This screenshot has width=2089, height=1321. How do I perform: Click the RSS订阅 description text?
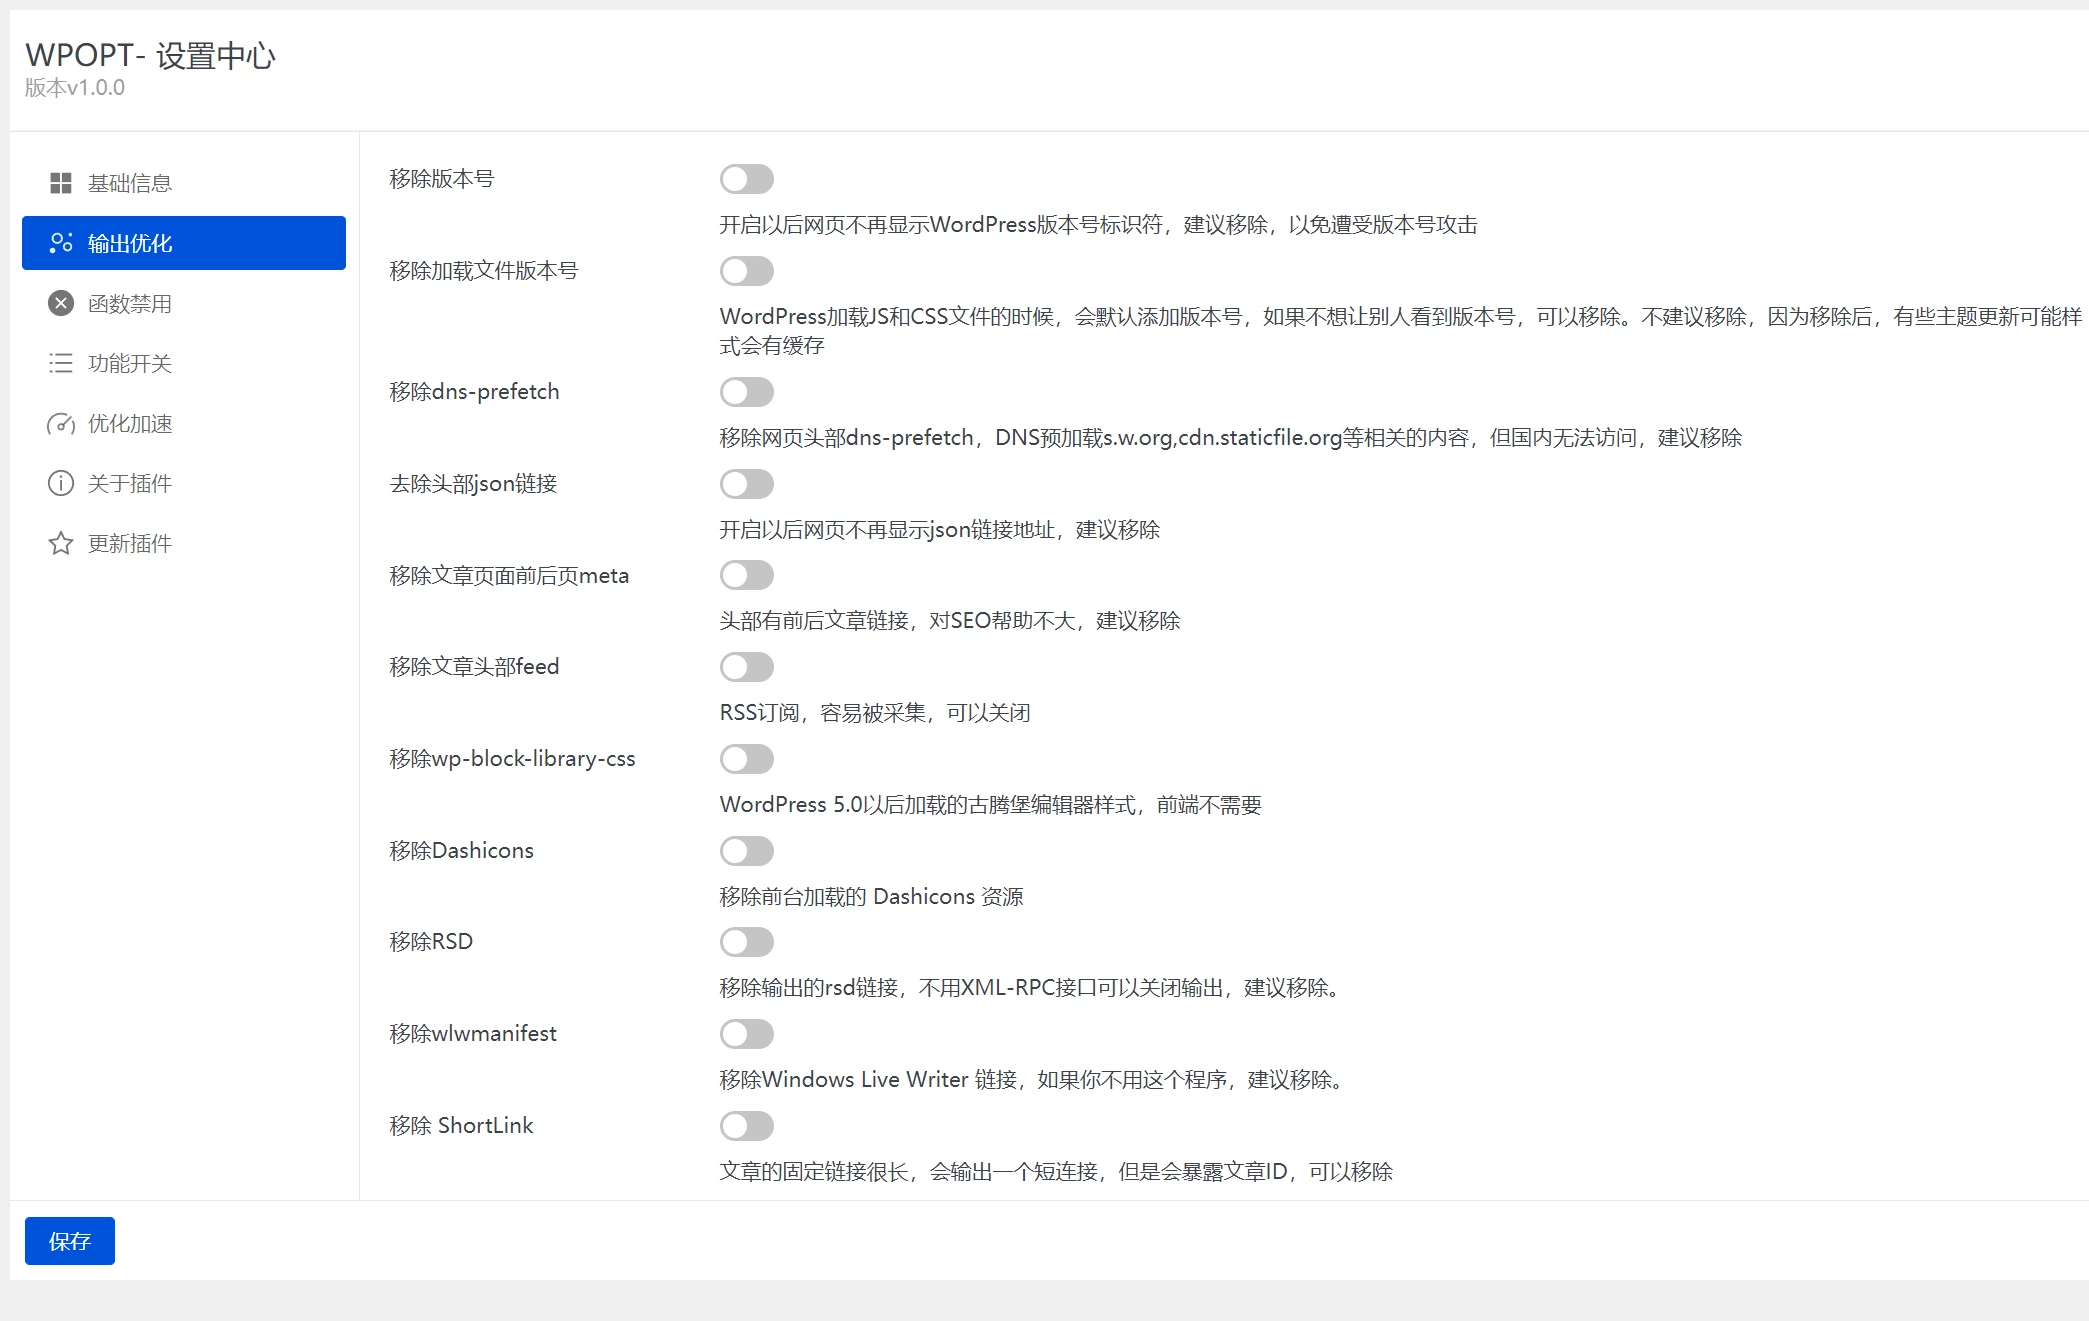click(875, 713)
